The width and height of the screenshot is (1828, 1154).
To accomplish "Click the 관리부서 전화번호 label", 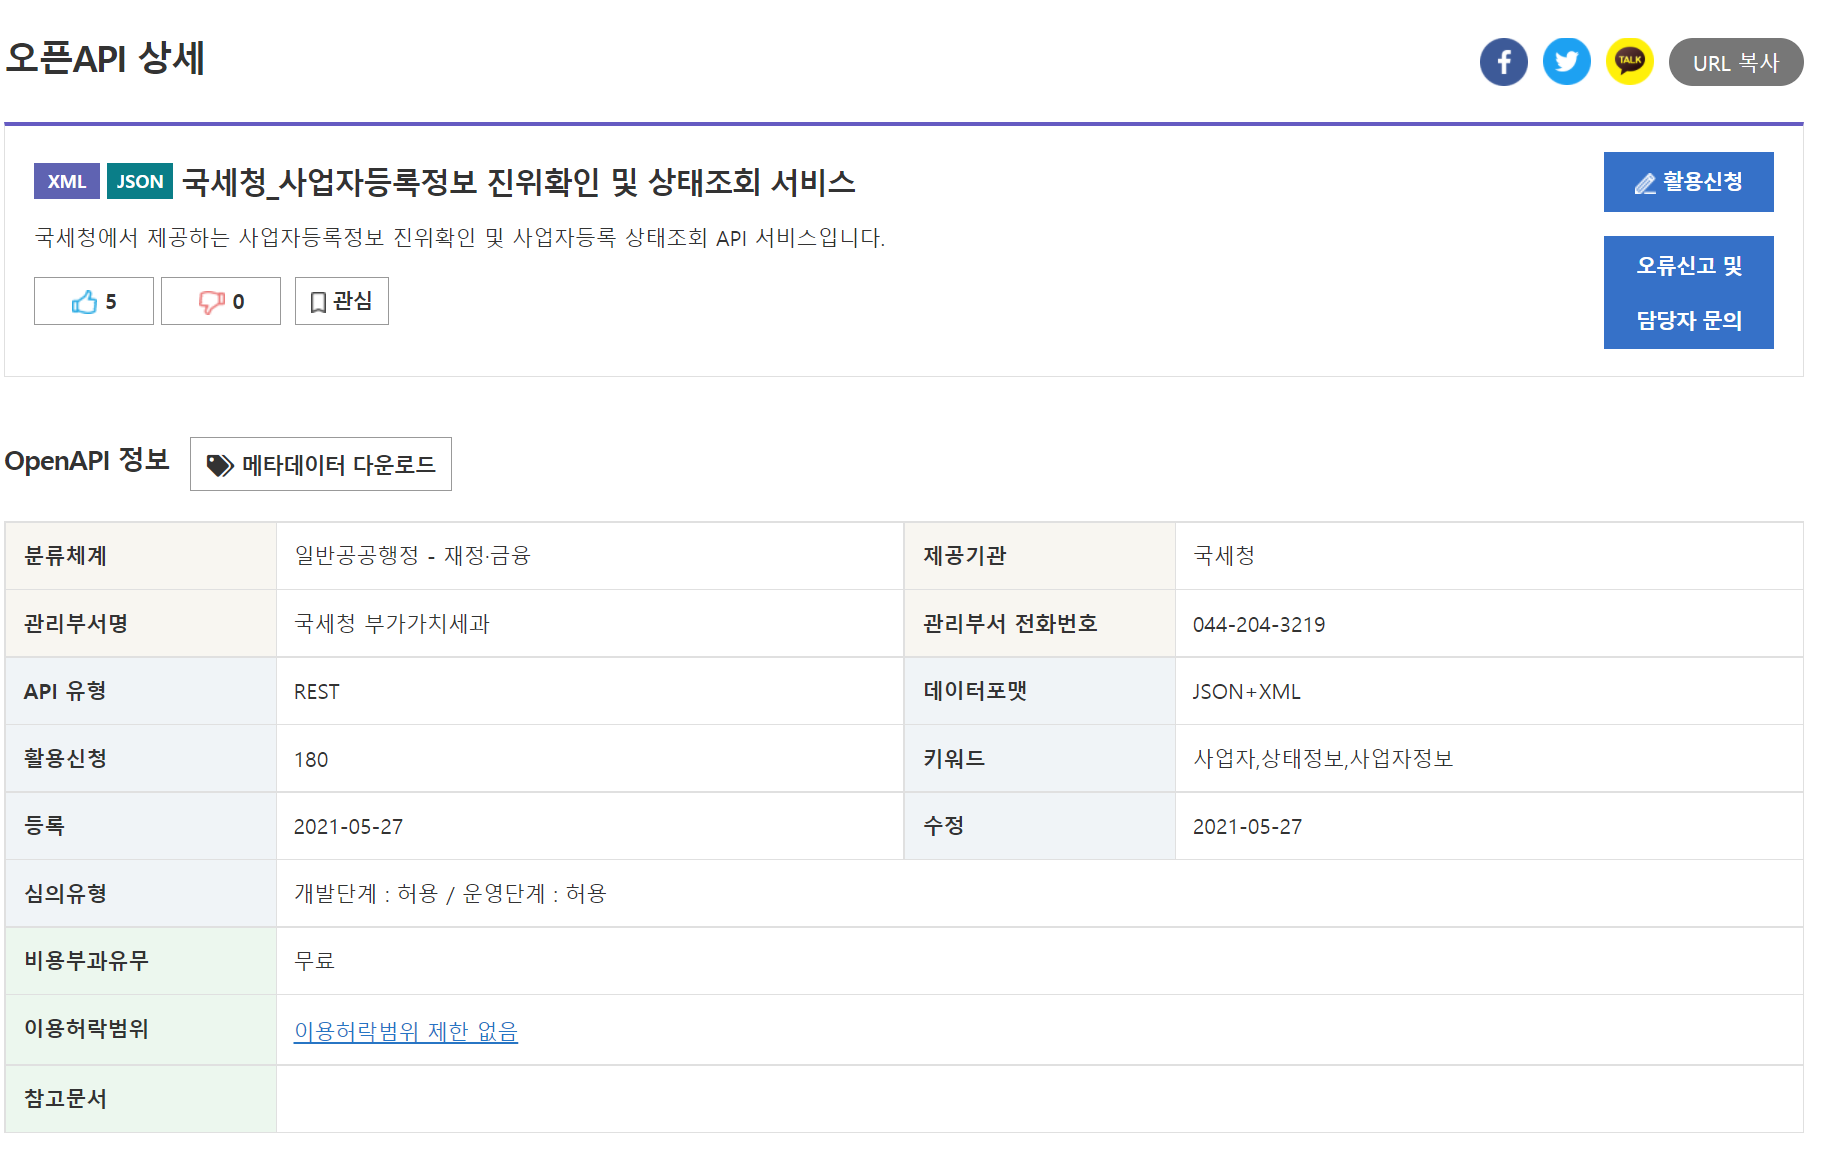I will pos(1009,624).
